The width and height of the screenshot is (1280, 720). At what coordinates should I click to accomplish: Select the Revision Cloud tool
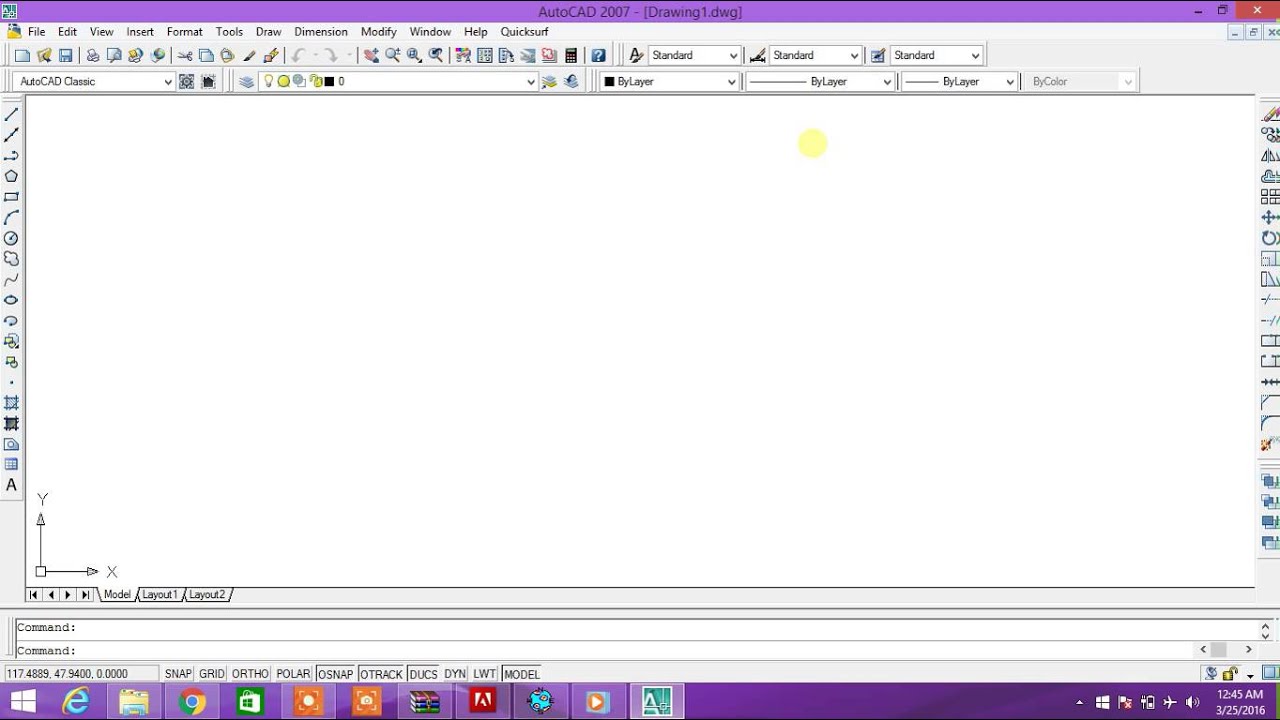12,259
